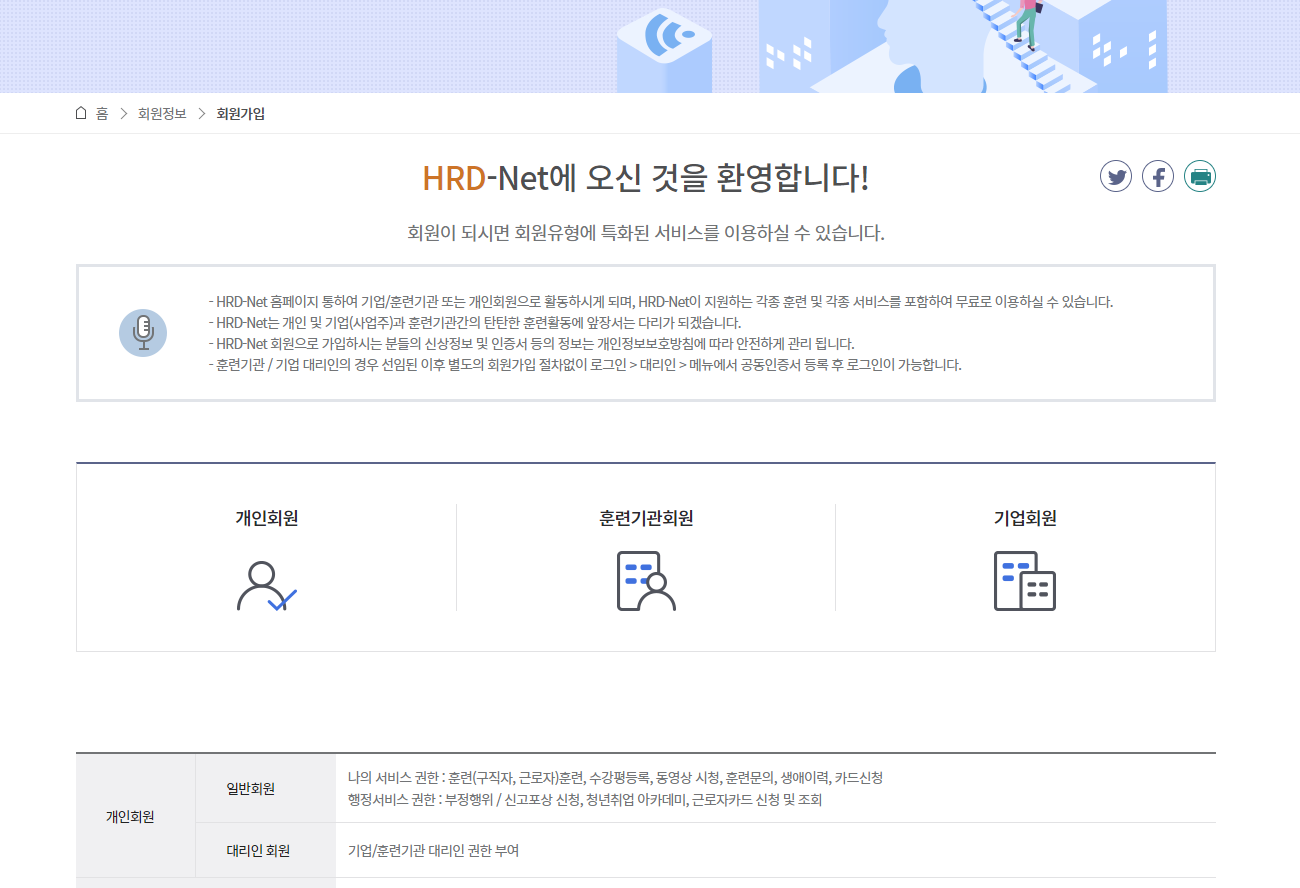Image resolution: width=1300 pixels, height=888 pixels.
Task: Click the '기업/훈련기관 대리인 권한 부여' text
Action: [x=433, y=851]
